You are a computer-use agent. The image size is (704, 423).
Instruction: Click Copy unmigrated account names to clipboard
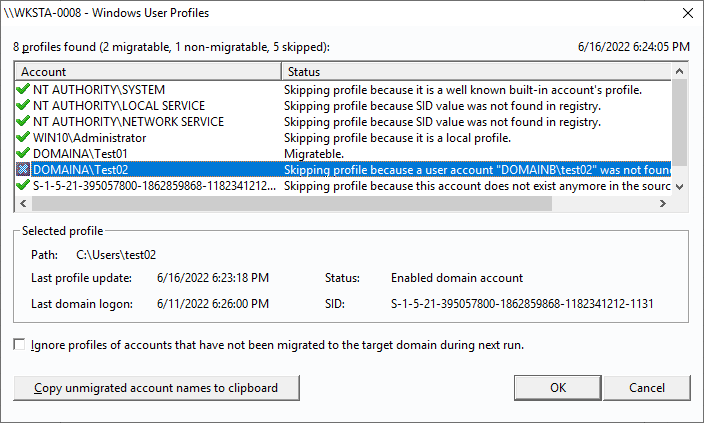156,388
